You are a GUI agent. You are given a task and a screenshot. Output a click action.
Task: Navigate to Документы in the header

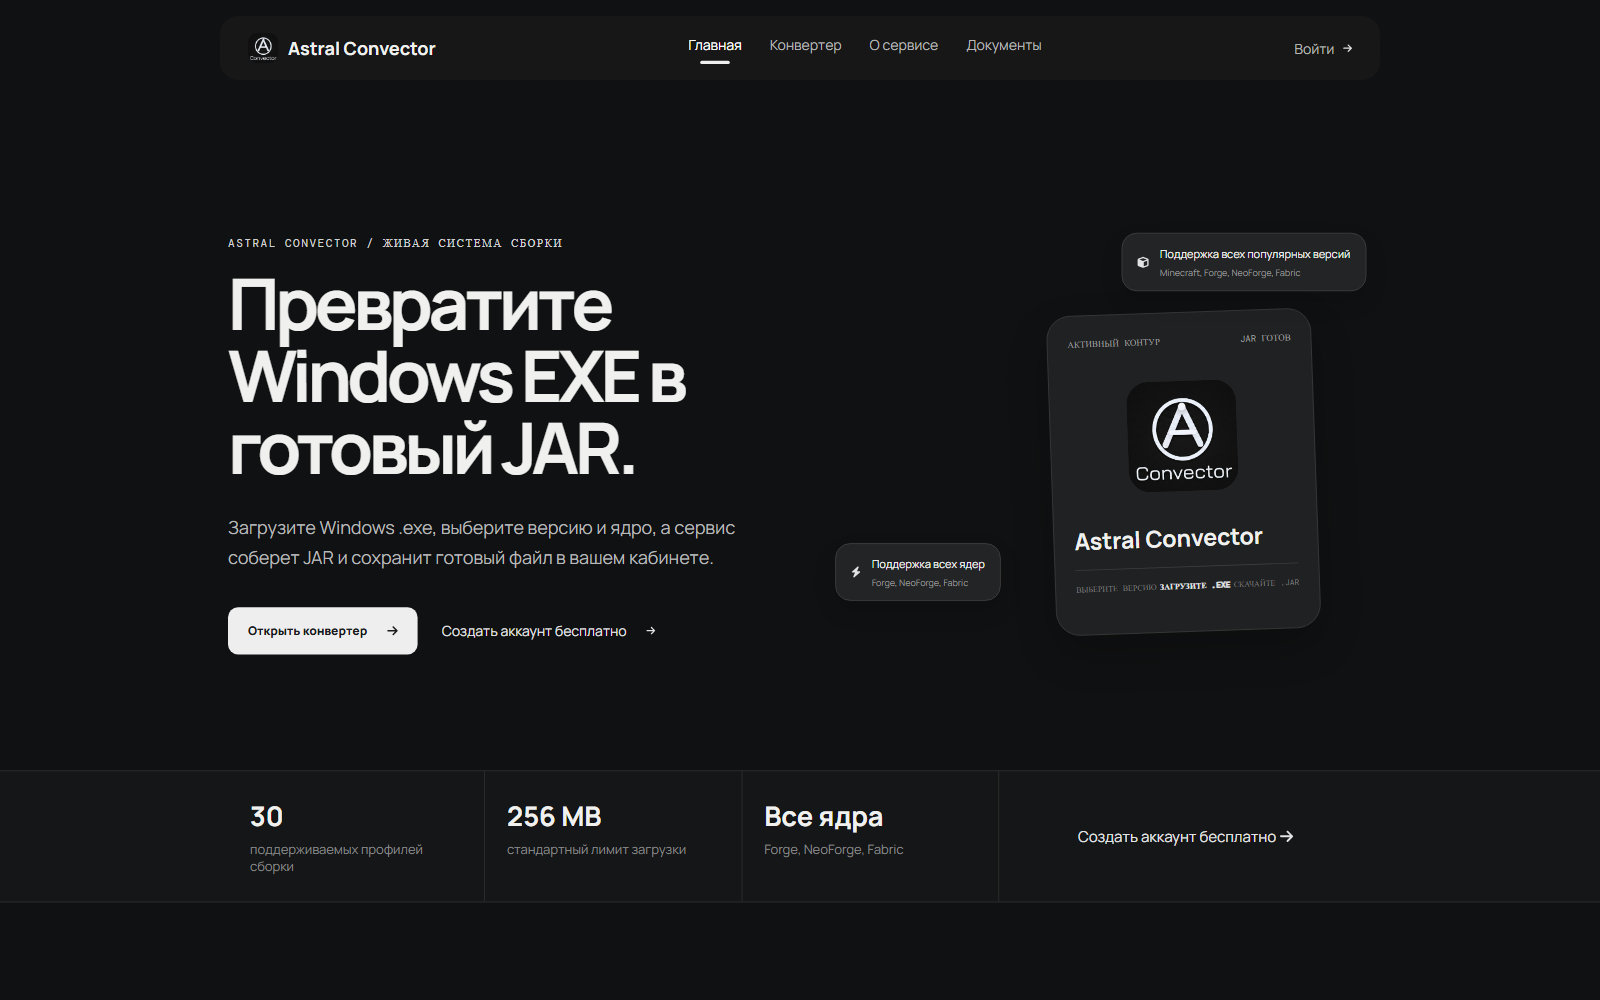pos(1004,46)
